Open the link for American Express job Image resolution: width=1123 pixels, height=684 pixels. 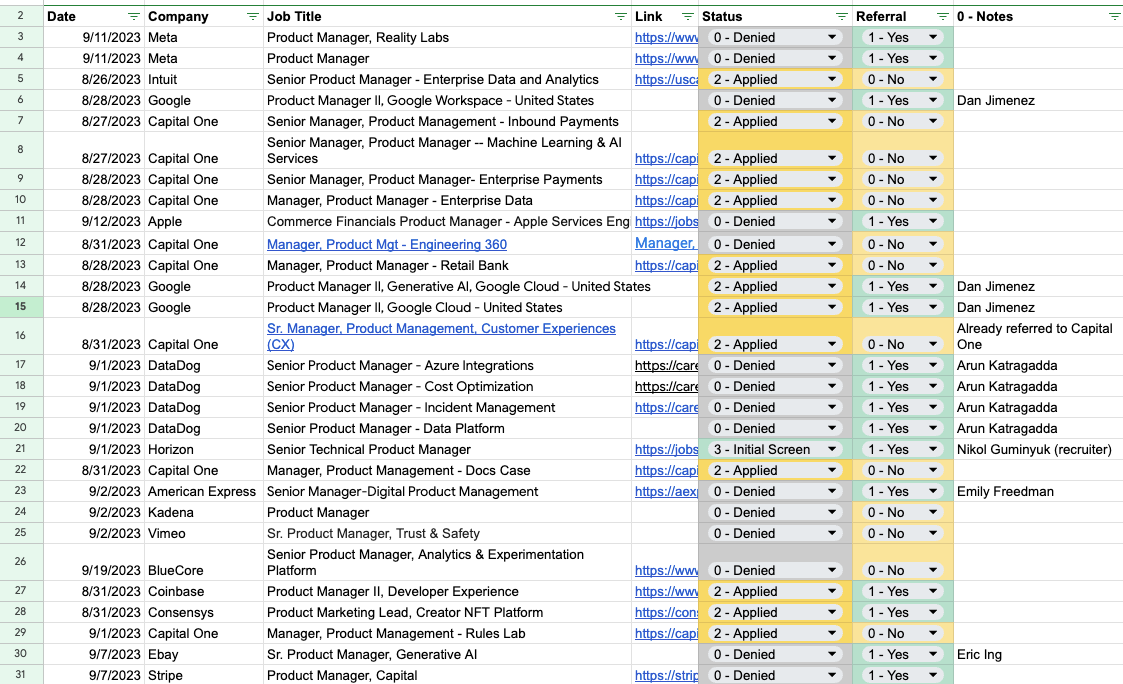coord(666,492)
